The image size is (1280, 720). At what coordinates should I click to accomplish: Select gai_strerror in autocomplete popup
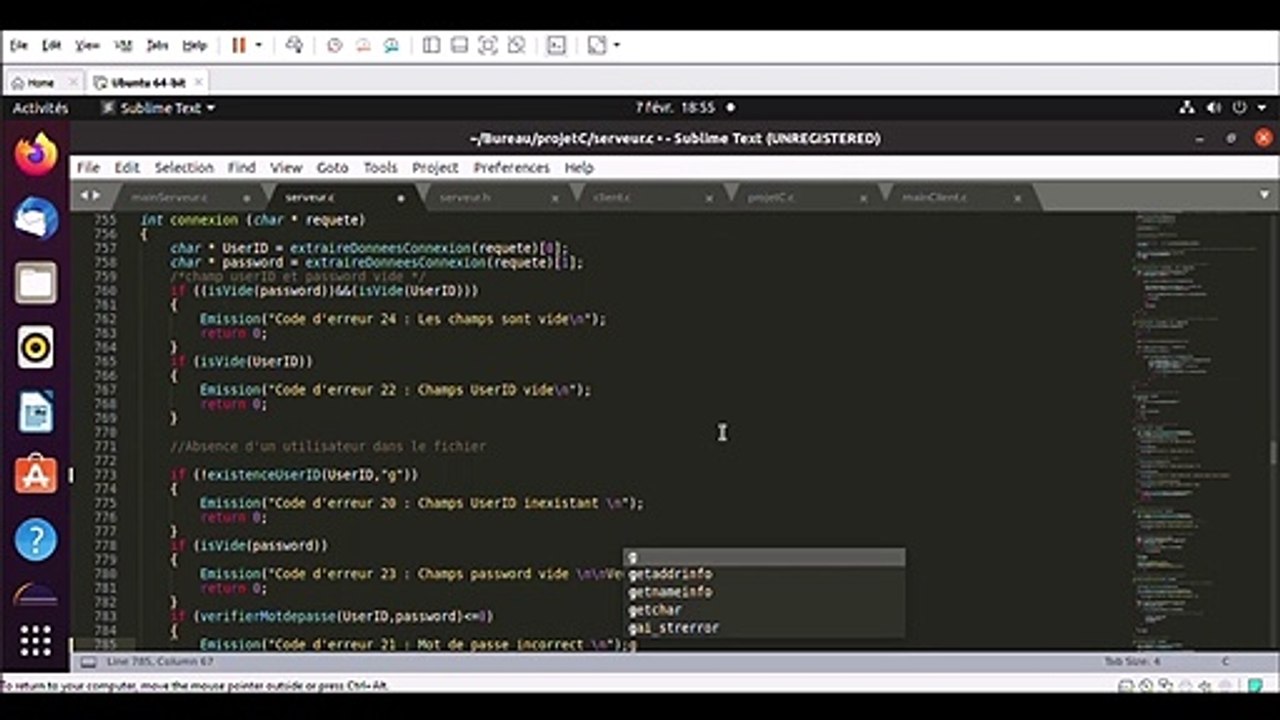pos(764,628)
